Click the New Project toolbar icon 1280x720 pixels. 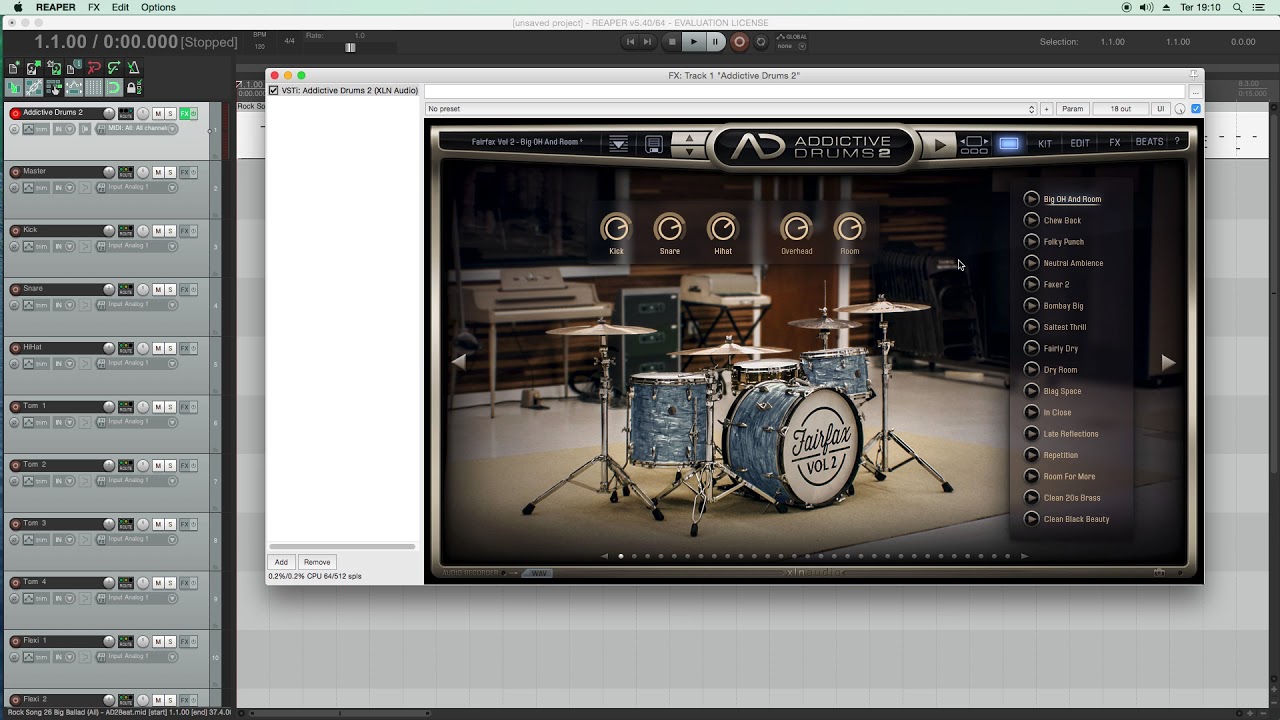coord(13,68)
